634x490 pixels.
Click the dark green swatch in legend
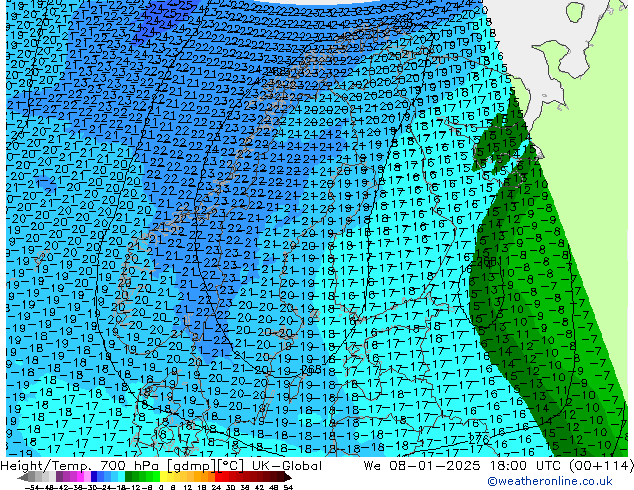pos(128,477)
